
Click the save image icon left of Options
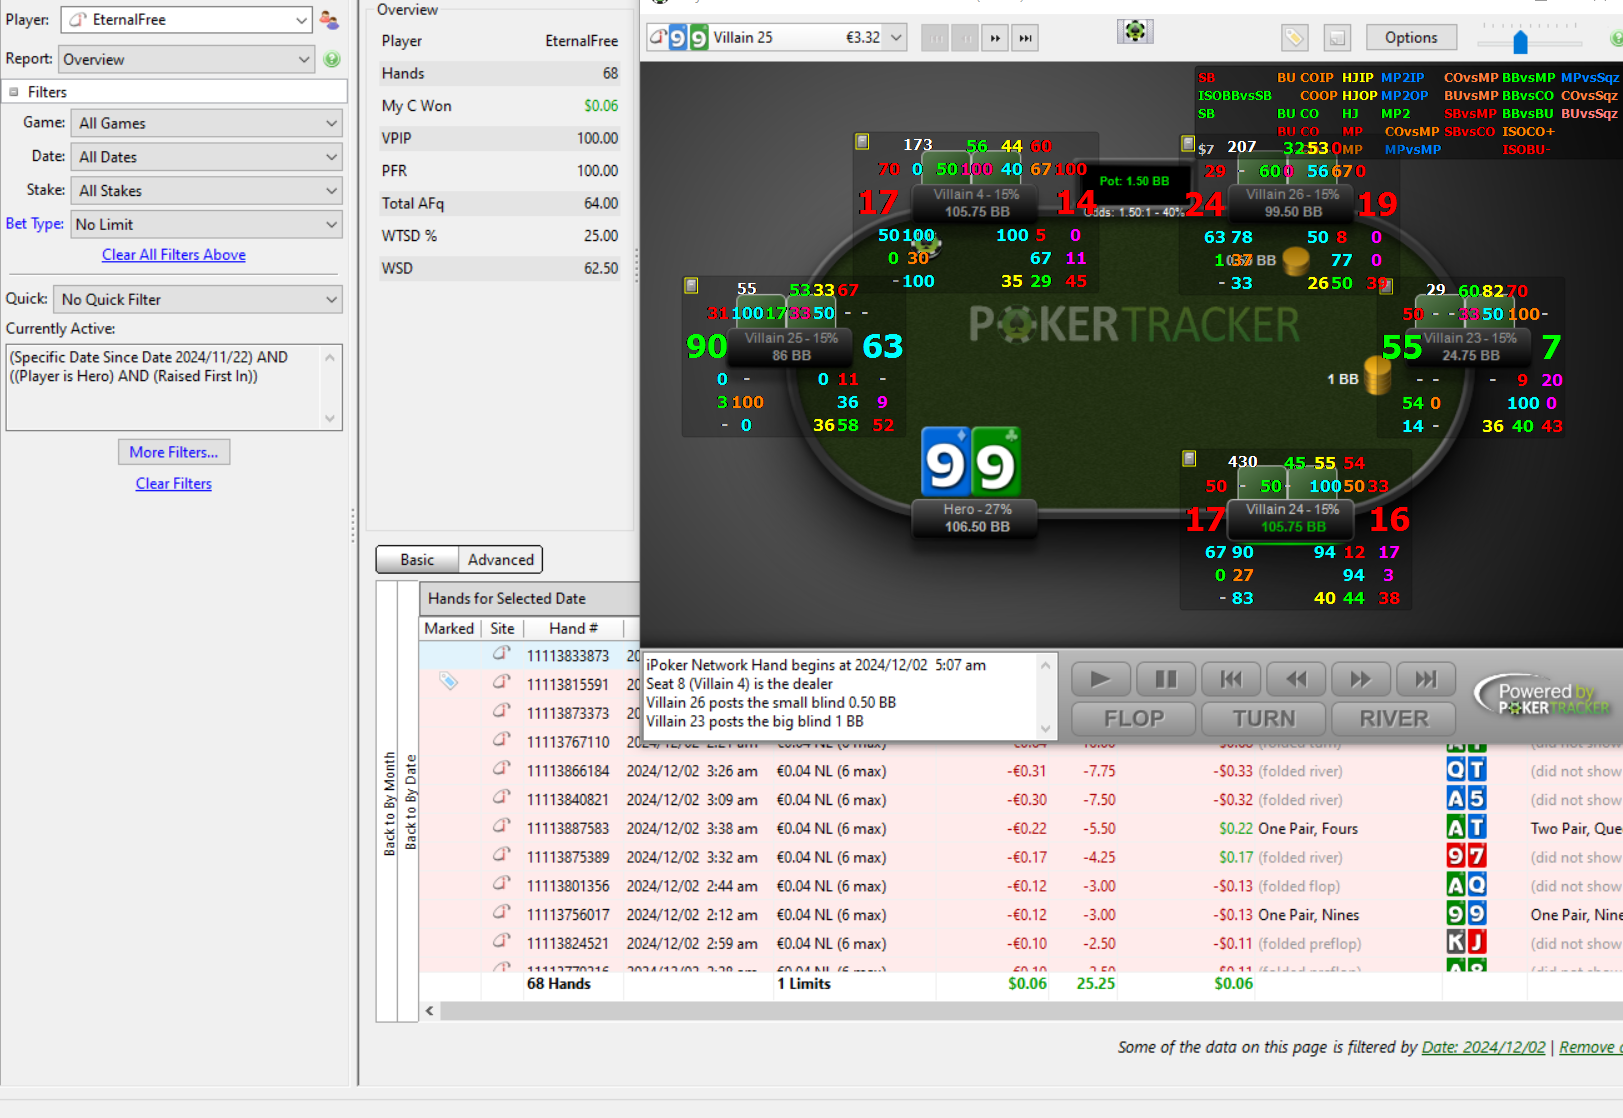click(1337, 38)
